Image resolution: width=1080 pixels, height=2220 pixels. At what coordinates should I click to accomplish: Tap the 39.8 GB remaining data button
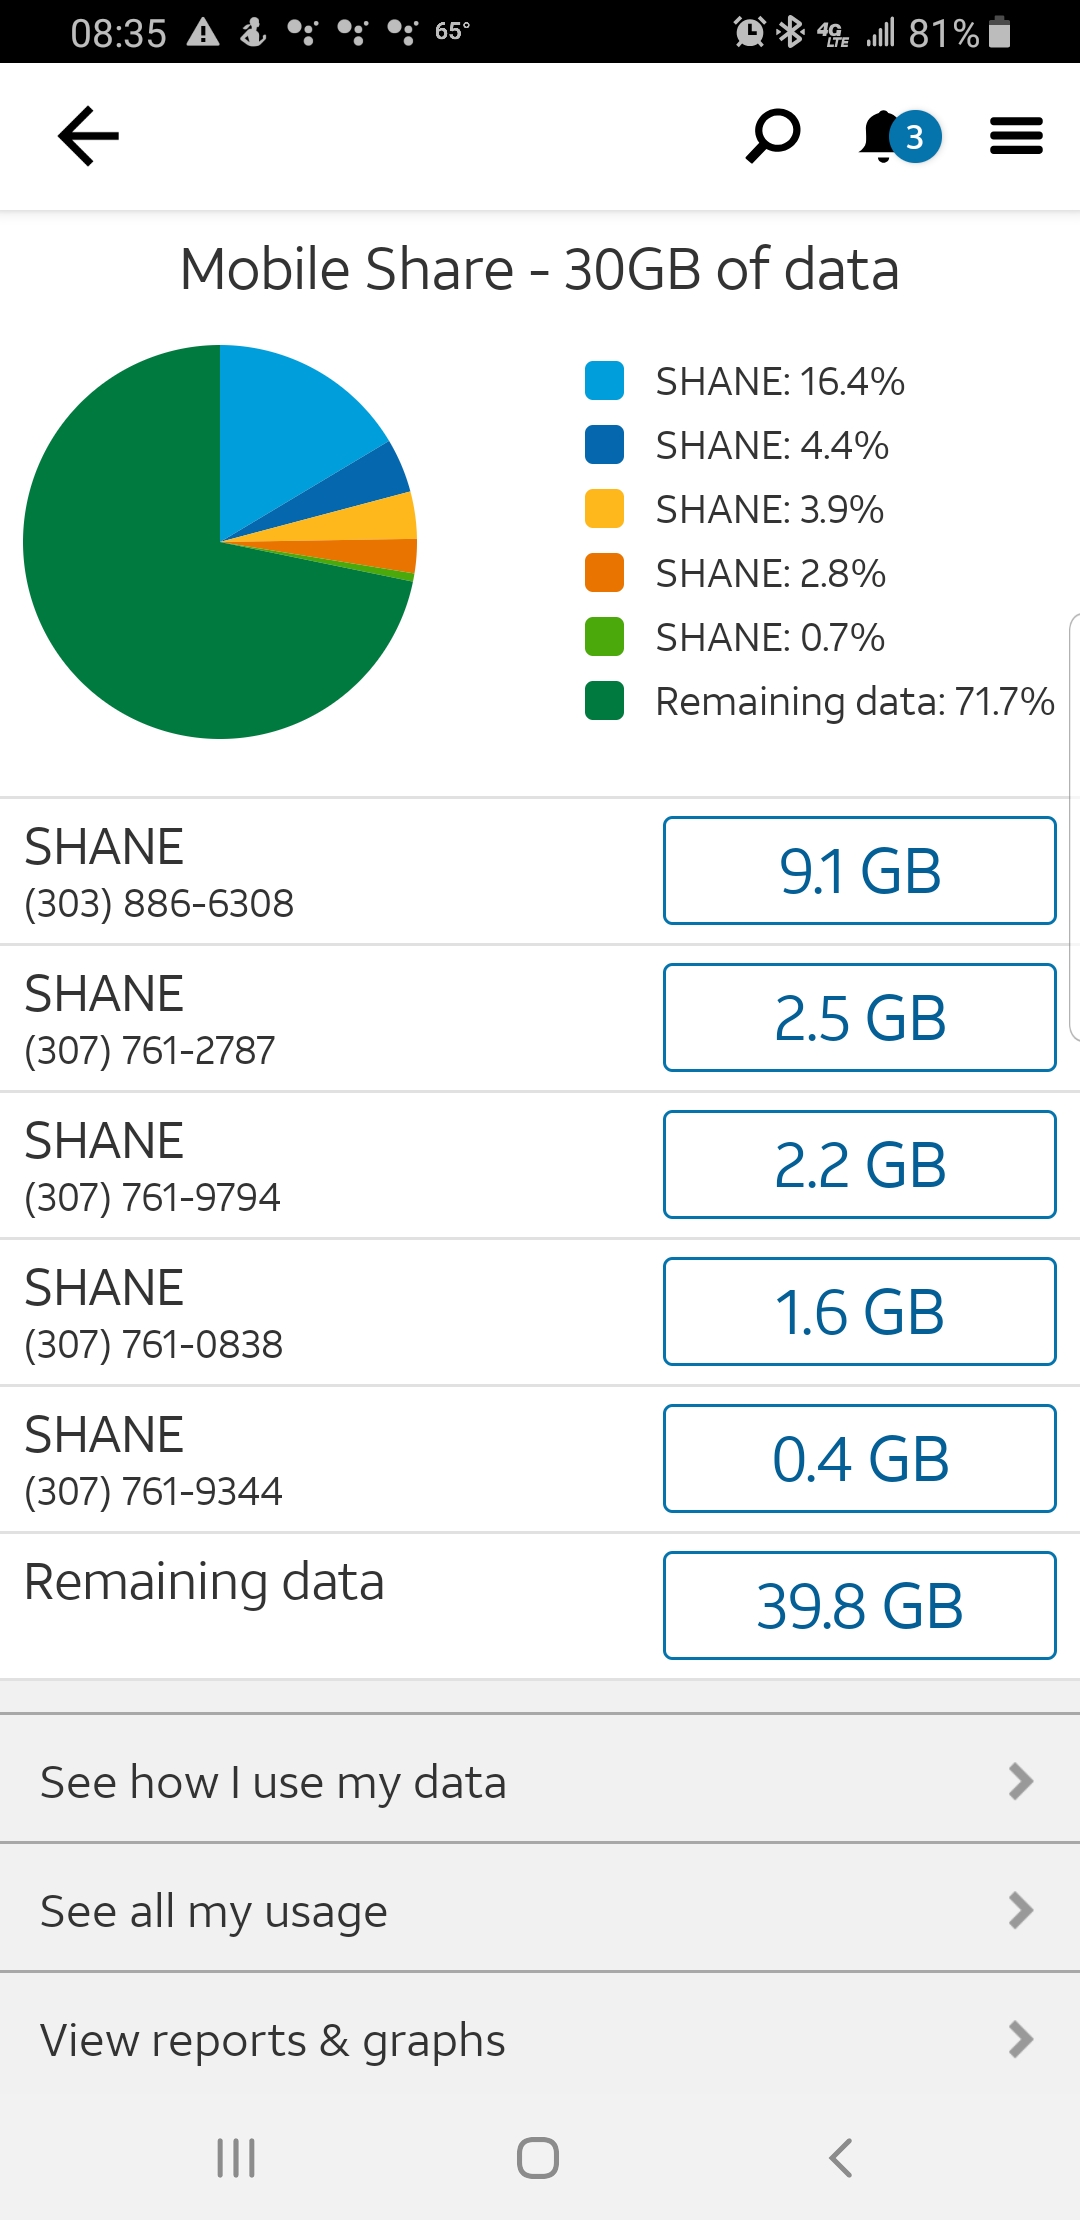point(859,1606)
